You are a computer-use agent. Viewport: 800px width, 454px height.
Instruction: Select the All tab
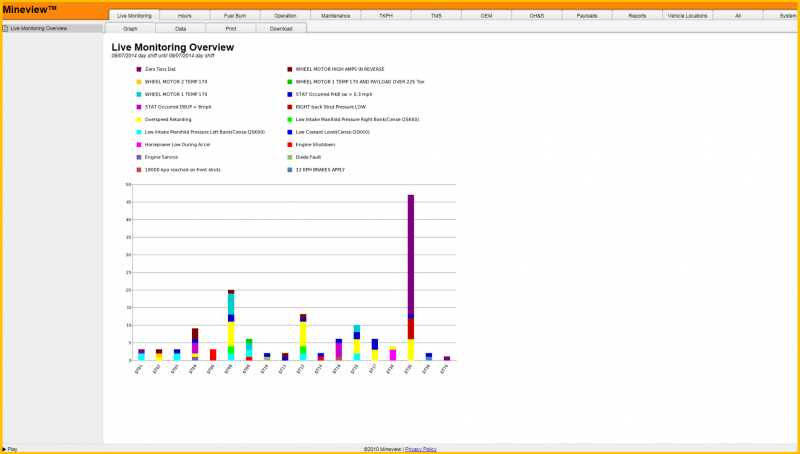(738, 15)
